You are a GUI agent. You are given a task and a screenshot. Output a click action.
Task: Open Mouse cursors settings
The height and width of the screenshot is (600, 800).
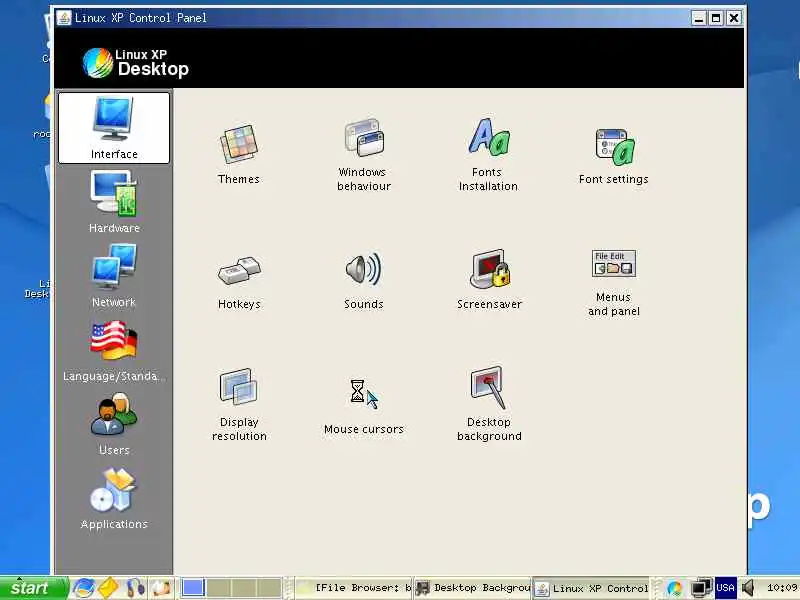(364, 407)
